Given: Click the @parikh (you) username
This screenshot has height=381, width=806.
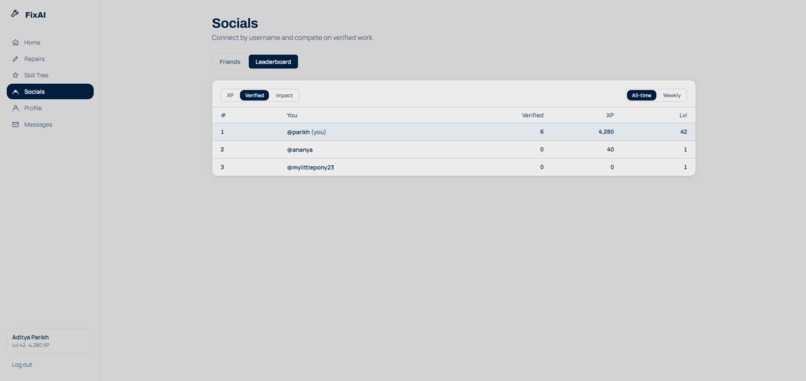Looking at the screenshot, I should click(306, 132).
